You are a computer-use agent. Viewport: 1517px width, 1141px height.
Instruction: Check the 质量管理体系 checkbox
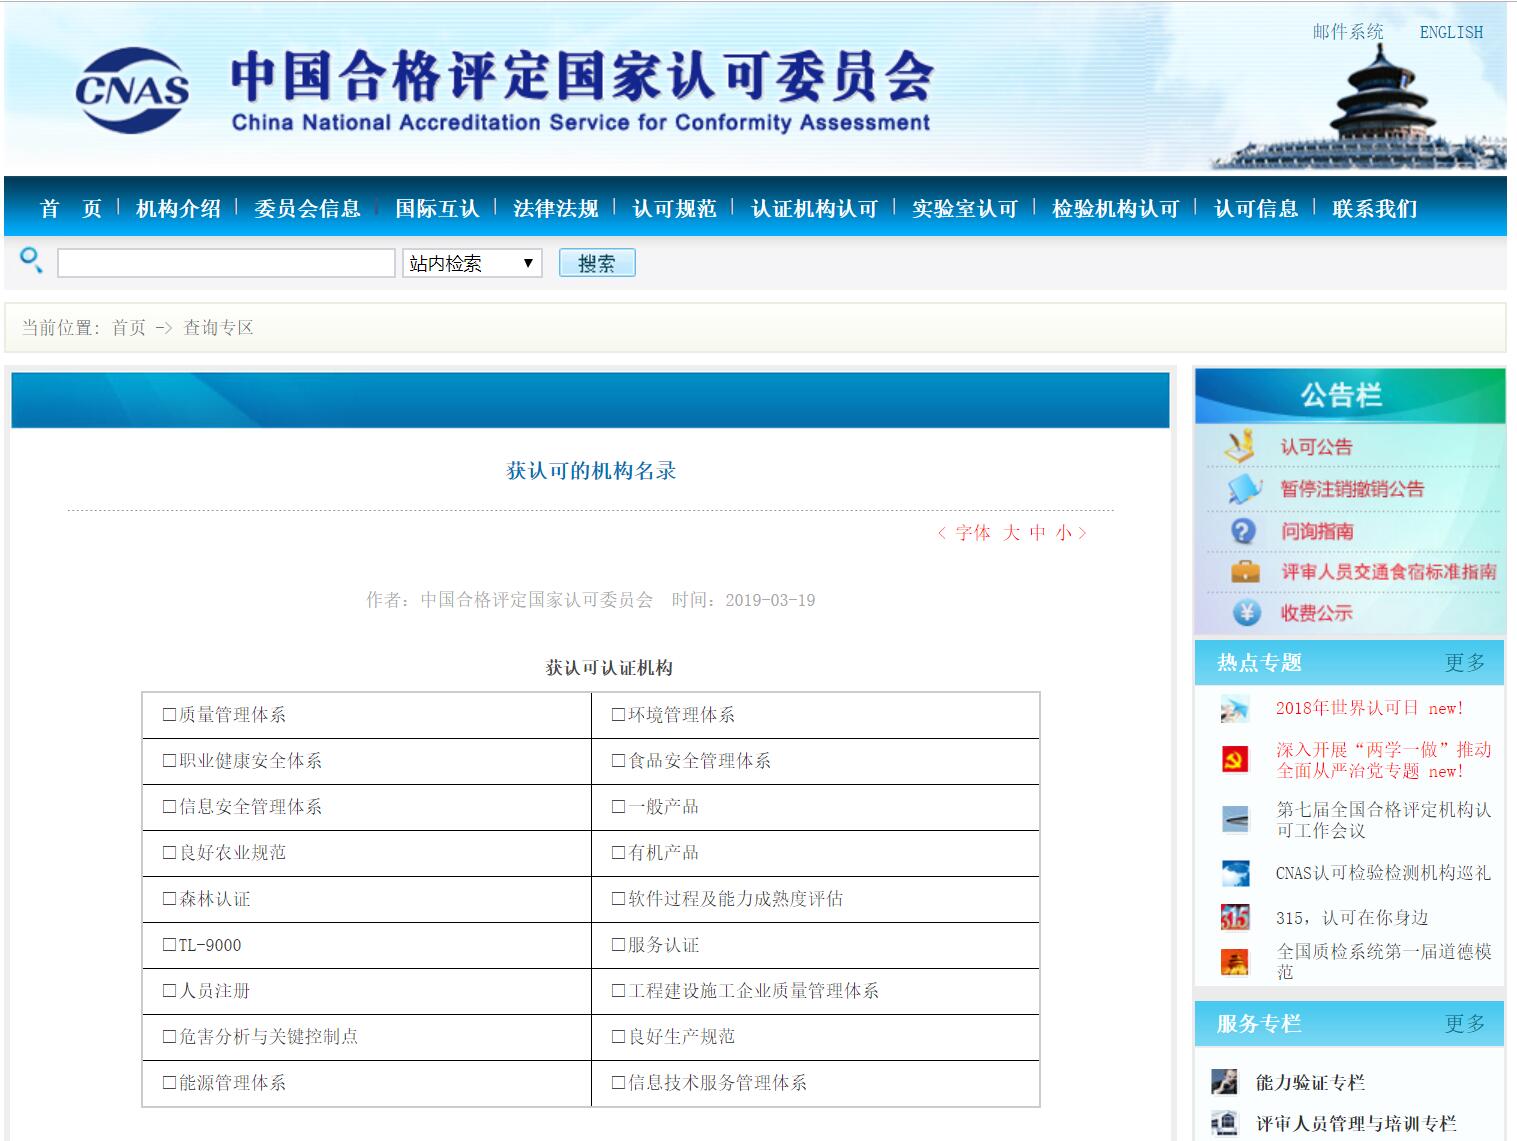pyautogui.click(x=169, y=715)
